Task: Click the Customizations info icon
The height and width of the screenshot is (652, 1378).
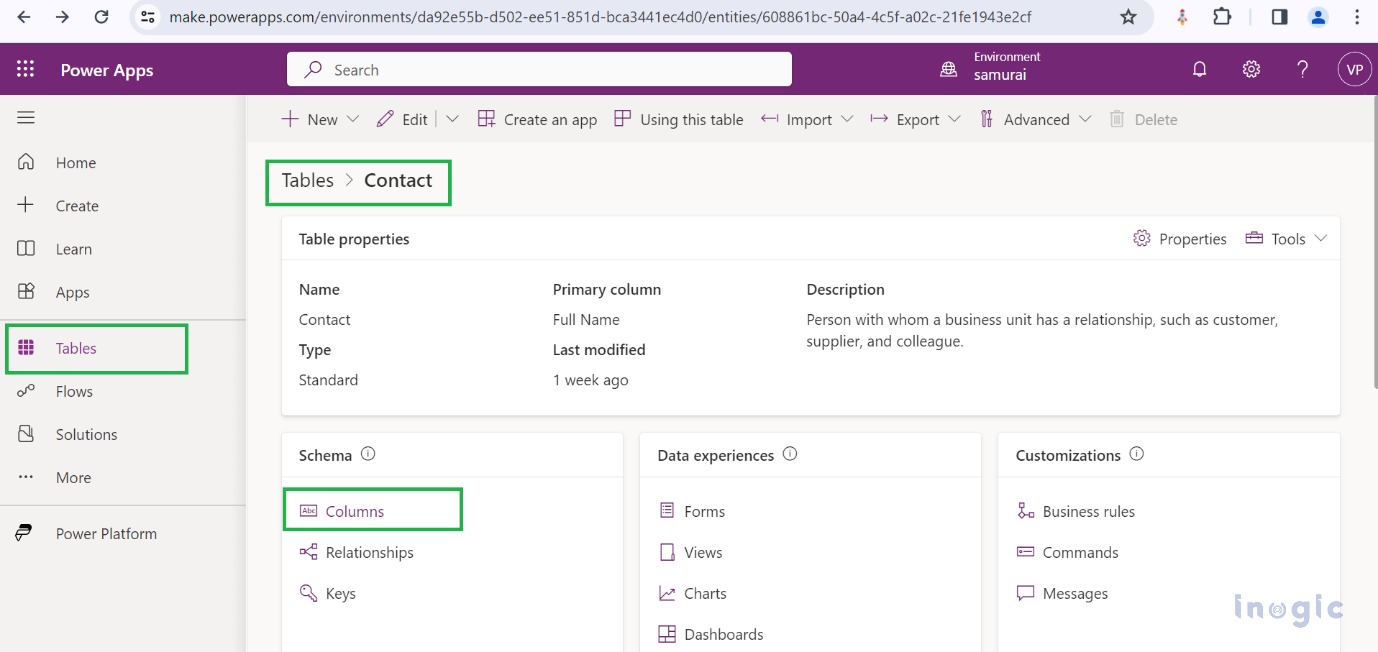Action: tap(1136, 454)
